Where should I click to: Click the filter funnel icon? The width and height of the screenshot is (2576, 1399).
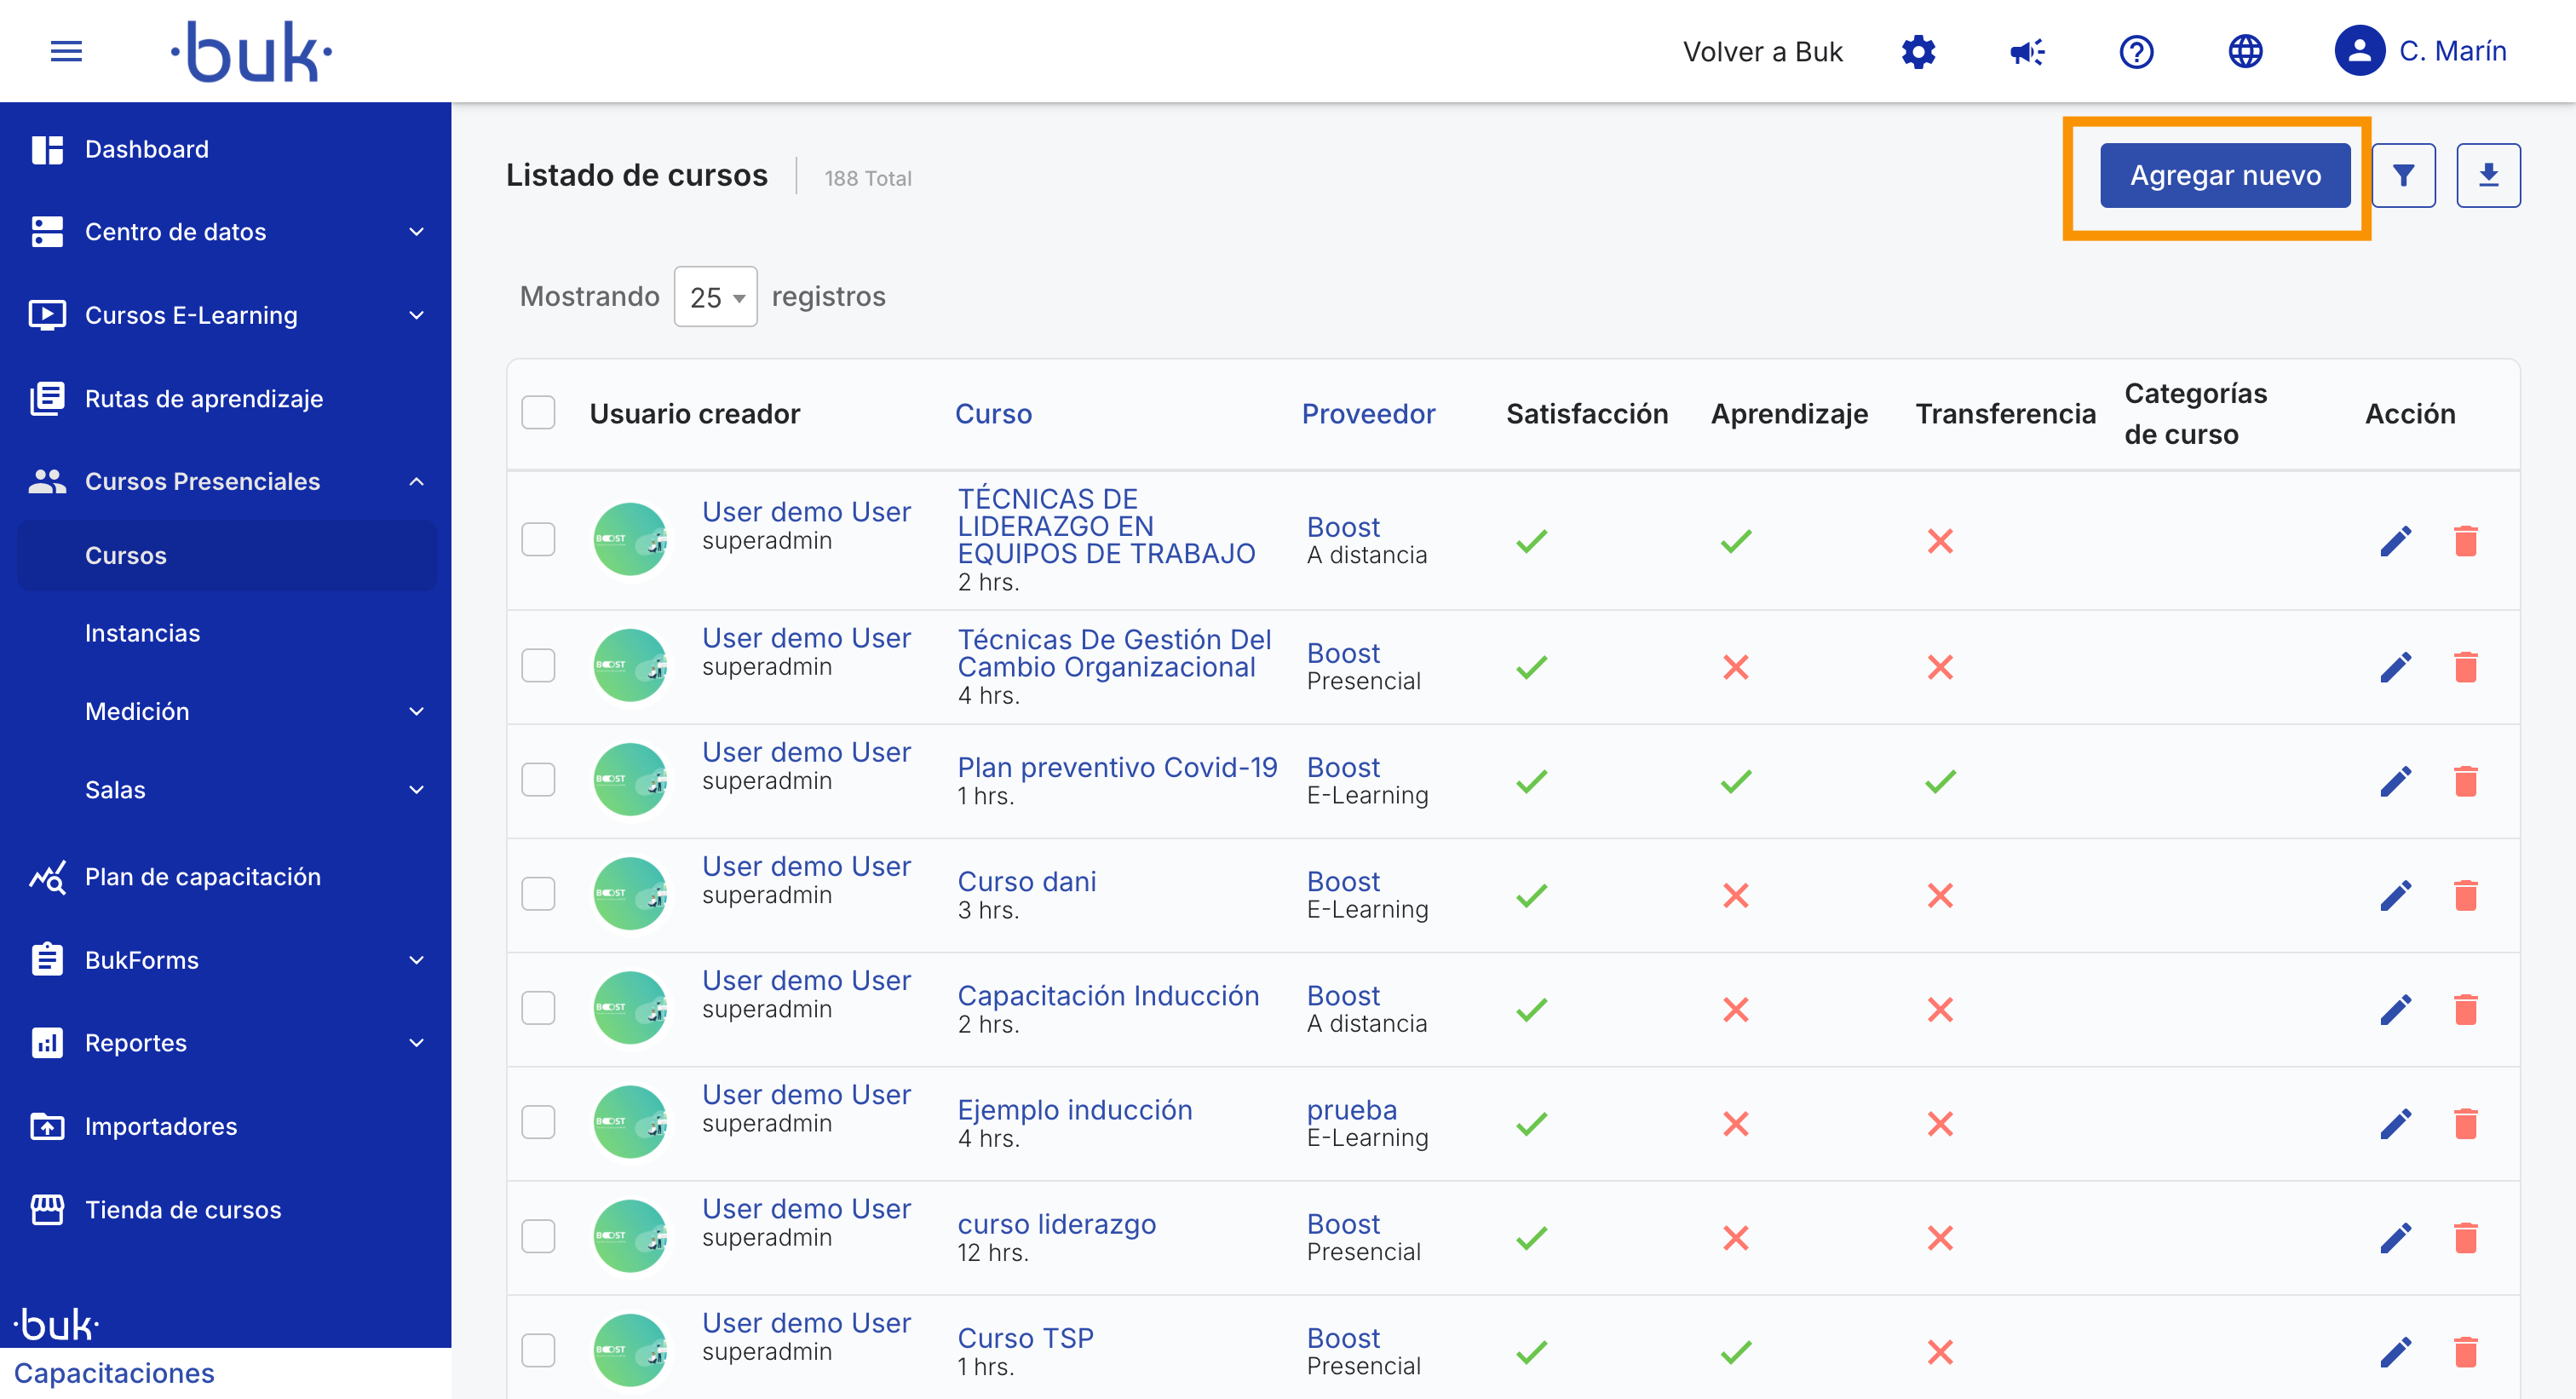point(2403,176)
